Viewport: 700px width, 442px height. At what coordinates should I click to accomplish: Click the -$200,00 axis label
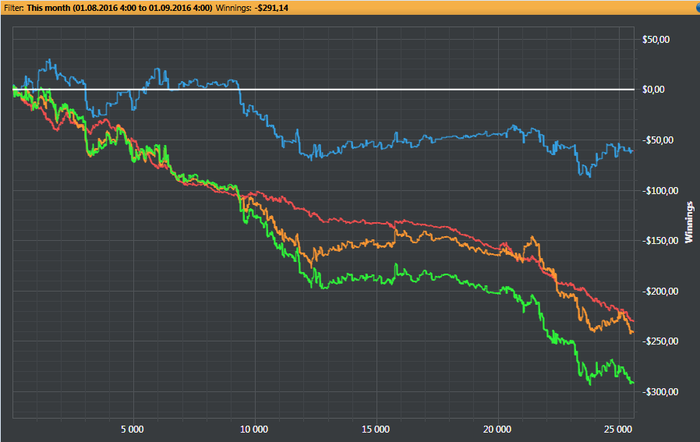pyautogui.click(x=660, y=292)
